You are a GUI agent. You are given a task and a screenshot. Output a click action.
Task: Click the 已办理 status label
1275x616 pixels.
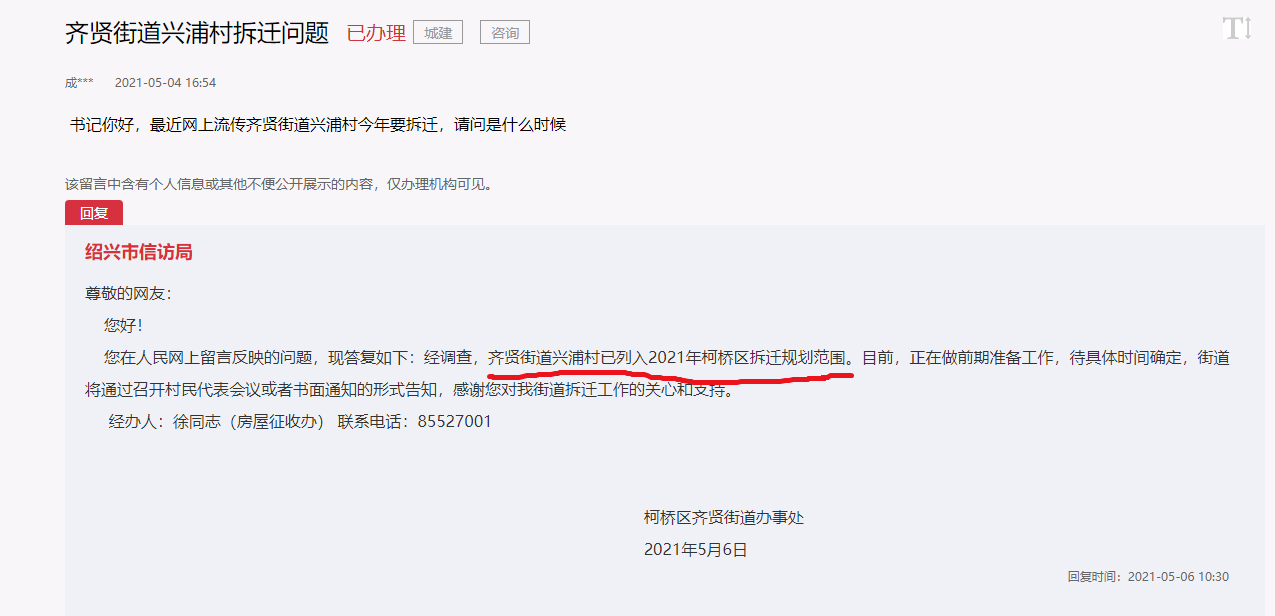376,33
